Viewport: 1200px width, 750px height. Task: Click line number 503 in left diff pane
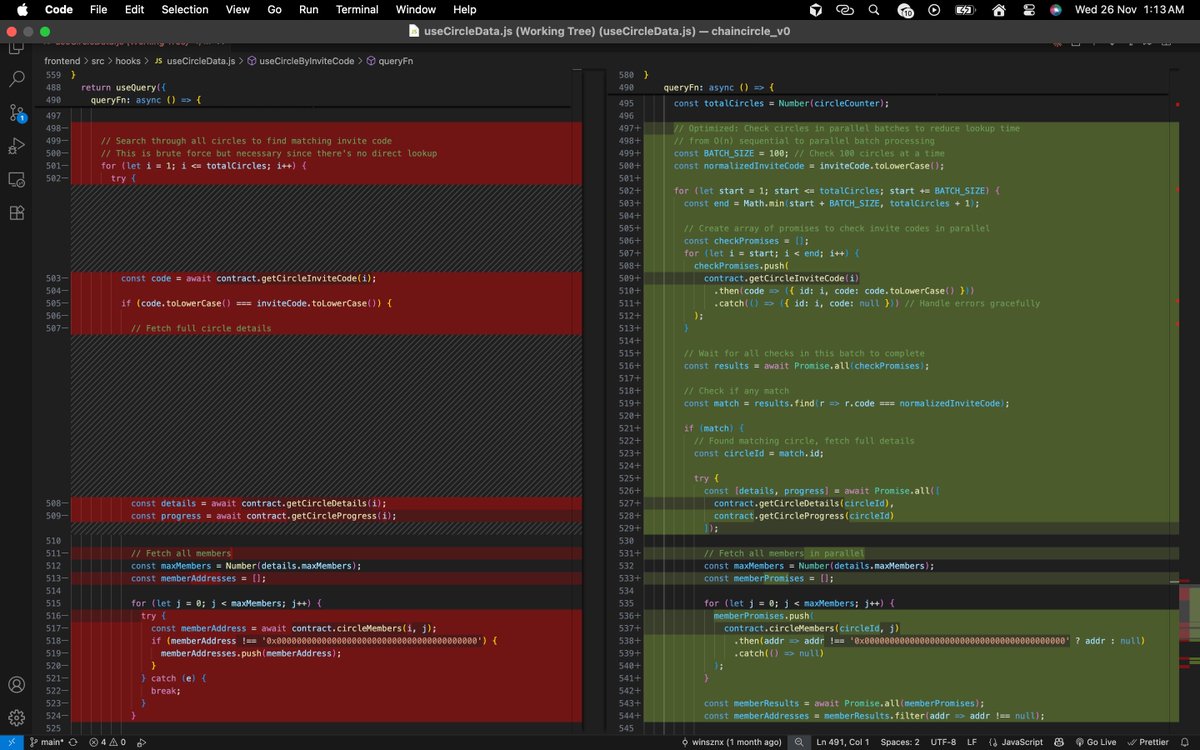pyautogui.click(x=53, y=278)
